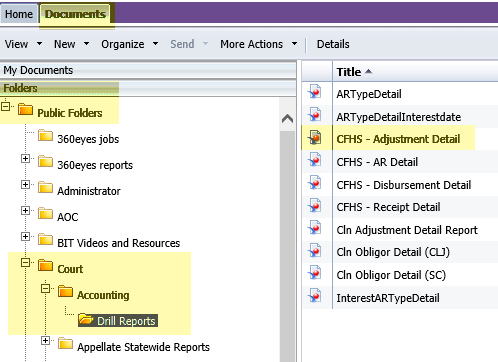Viewport: 498px width, 362px height.
Task: Collapse the Accounting folder node
Action: [45, 289]
